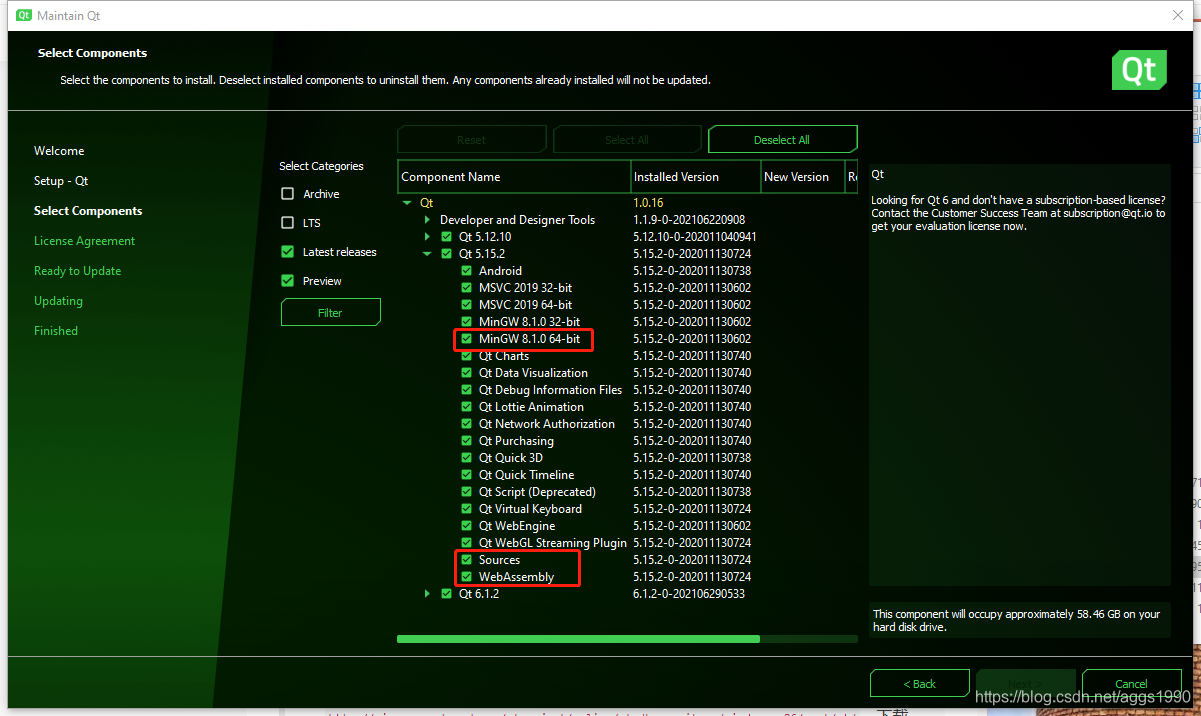The width and height of the screenshot is (1201, 716).
Task: Sort by Component Name column header
Action: 514,177
